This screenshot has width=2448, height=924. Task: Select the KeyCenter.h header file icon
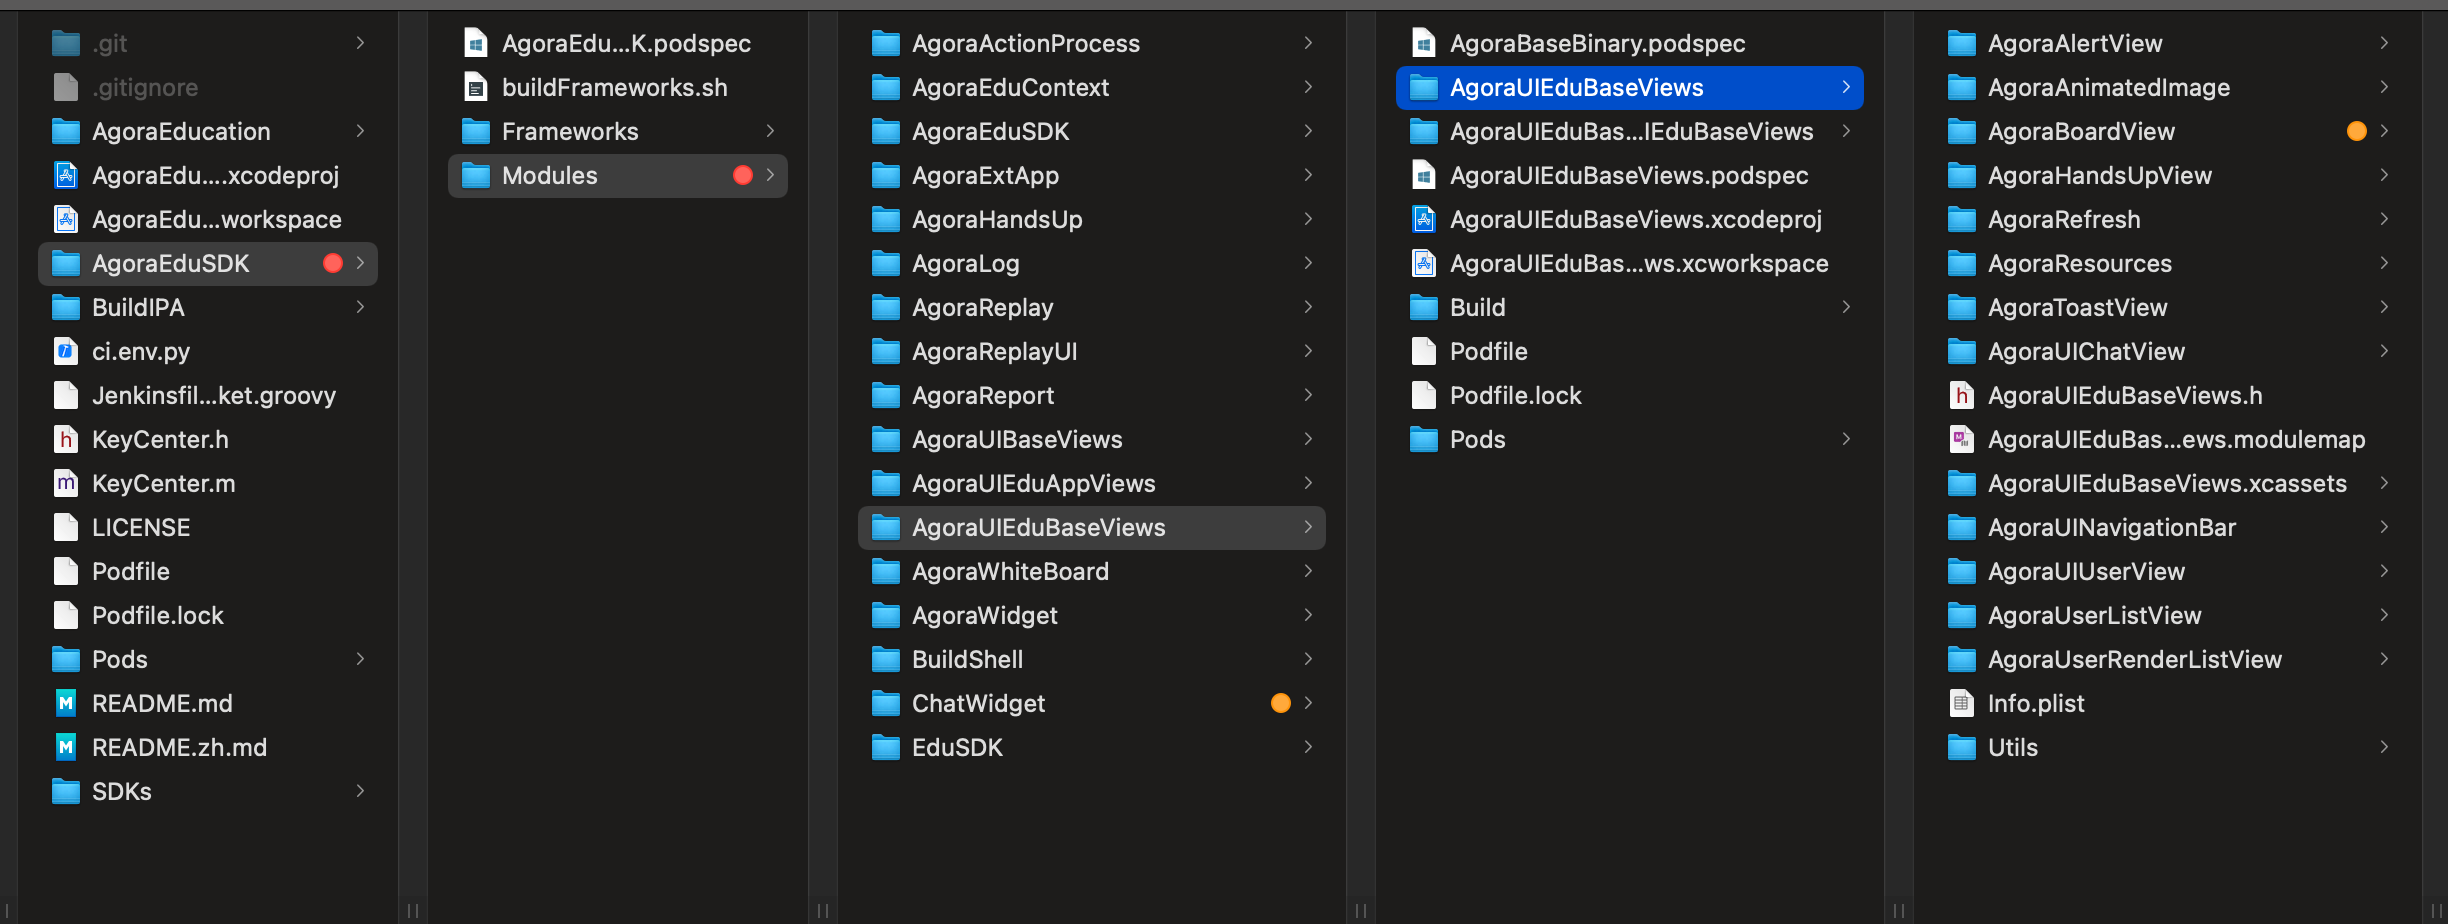(66, 439)
